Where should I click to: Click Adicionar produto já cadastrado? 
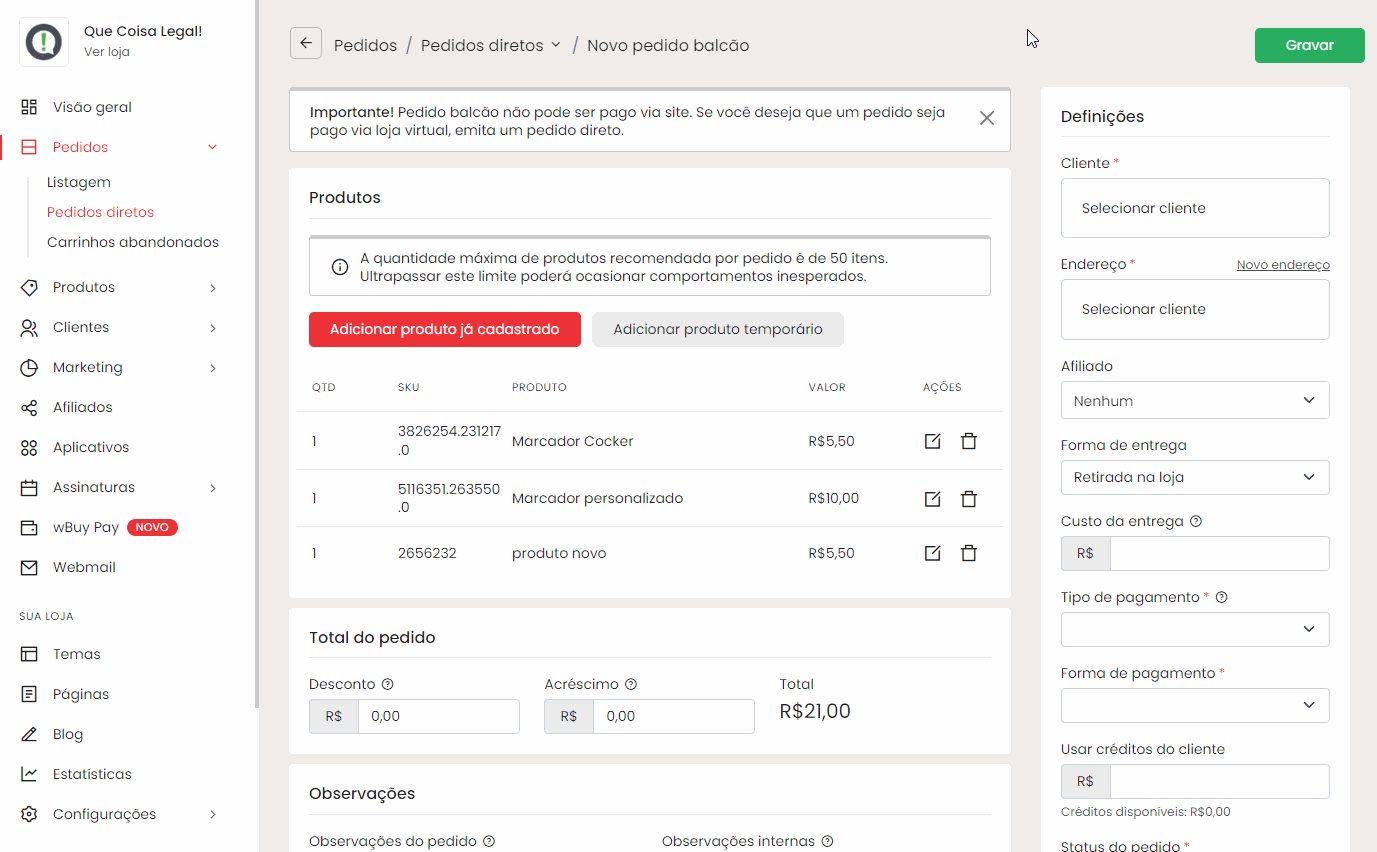point(444,329)
